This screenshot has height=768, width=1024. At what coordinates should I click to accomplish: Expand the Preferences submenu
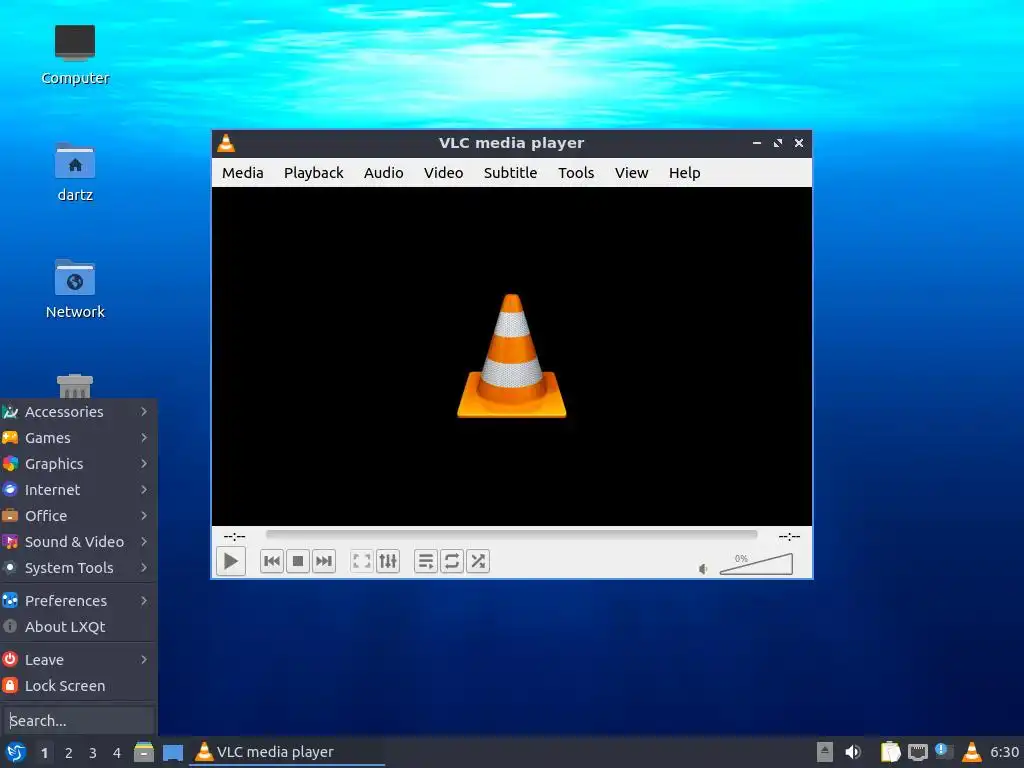coord(78,601)
